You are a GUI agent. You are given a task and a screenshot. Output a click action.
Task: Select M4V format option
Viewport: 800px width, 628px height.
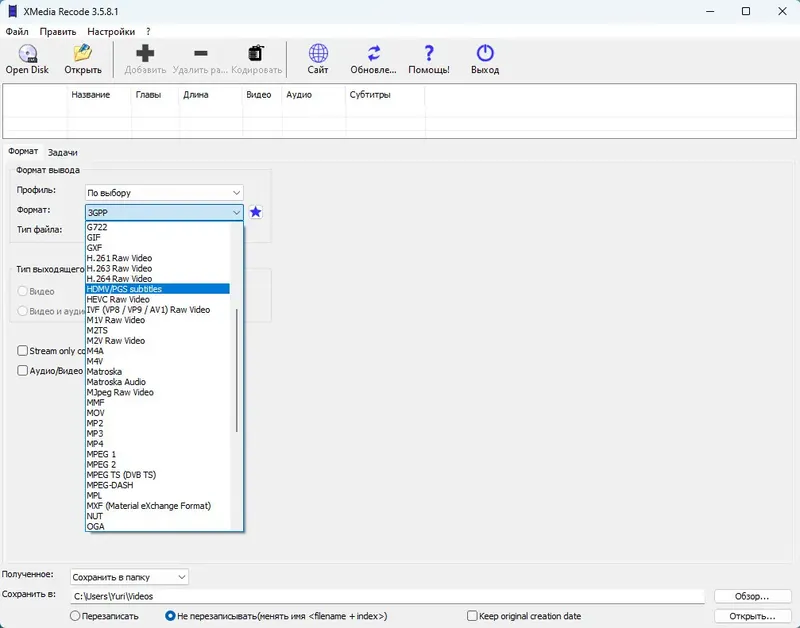158,361
